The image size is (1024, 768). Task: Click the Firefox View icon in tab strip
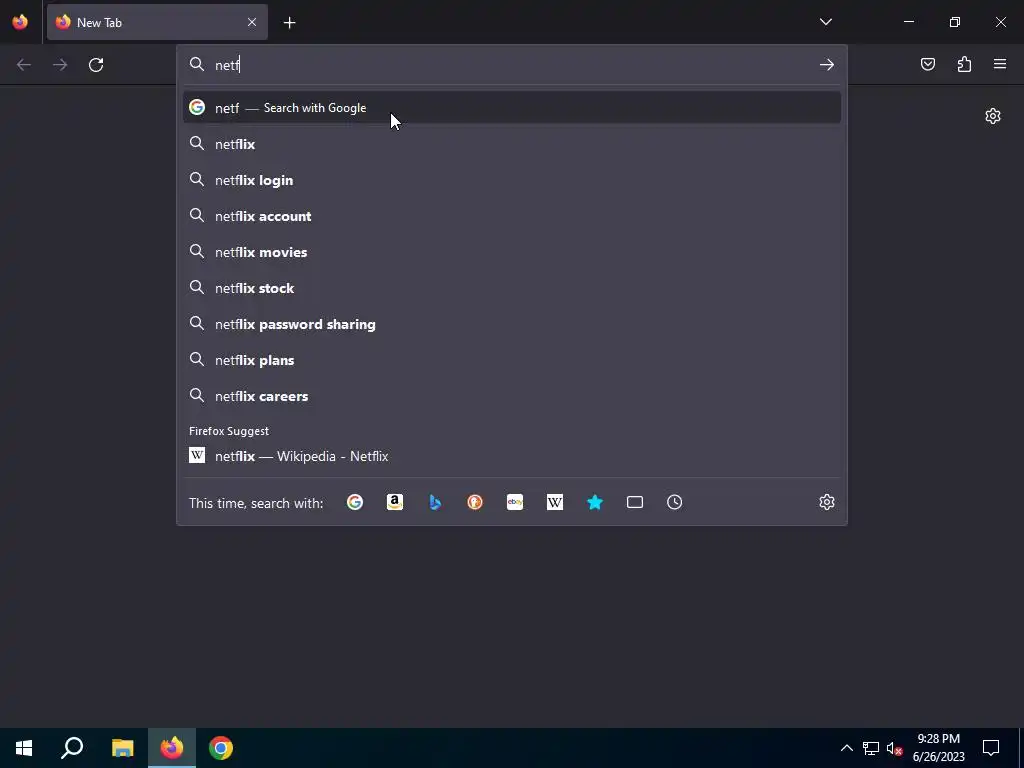click(20, 22)
